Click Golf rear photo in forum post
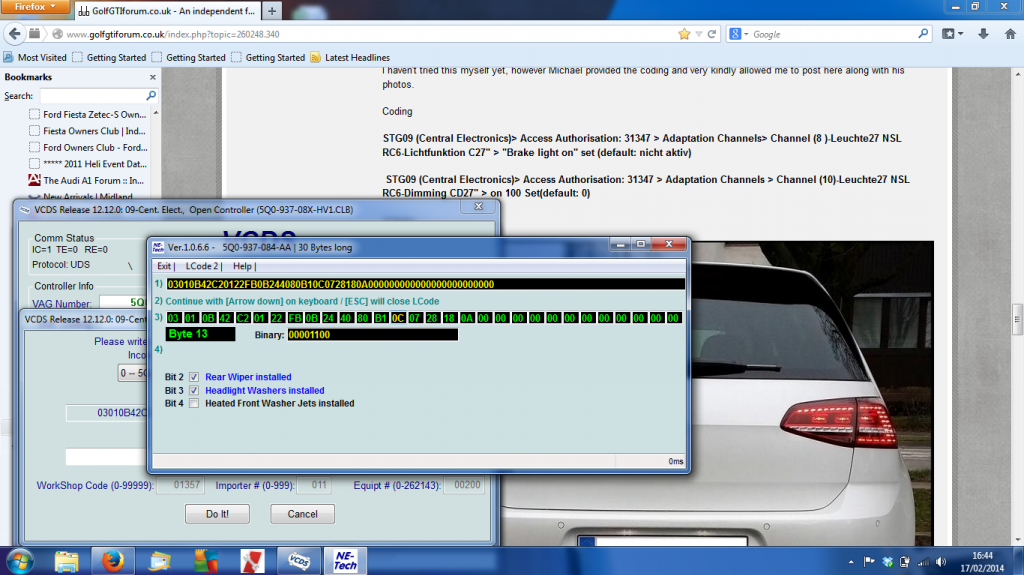This screenshot has height=575, width=1024. (812, 392)
